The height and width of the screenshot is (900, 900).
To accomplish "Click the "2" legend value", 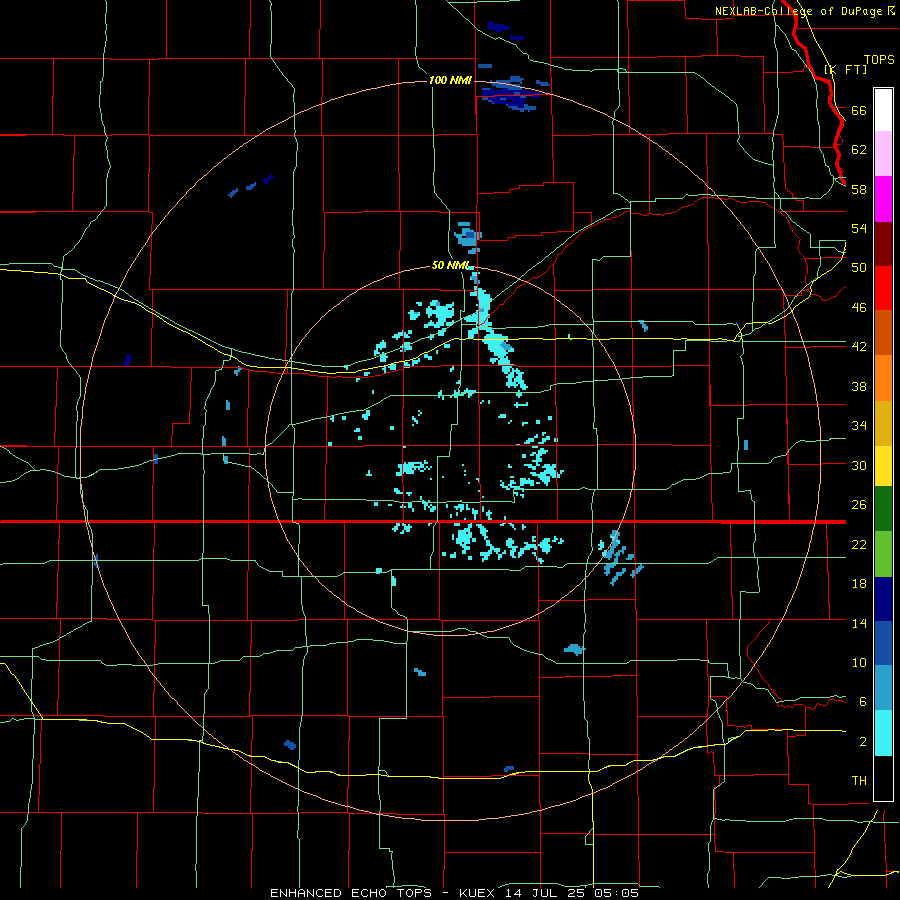I will point(863,742).
